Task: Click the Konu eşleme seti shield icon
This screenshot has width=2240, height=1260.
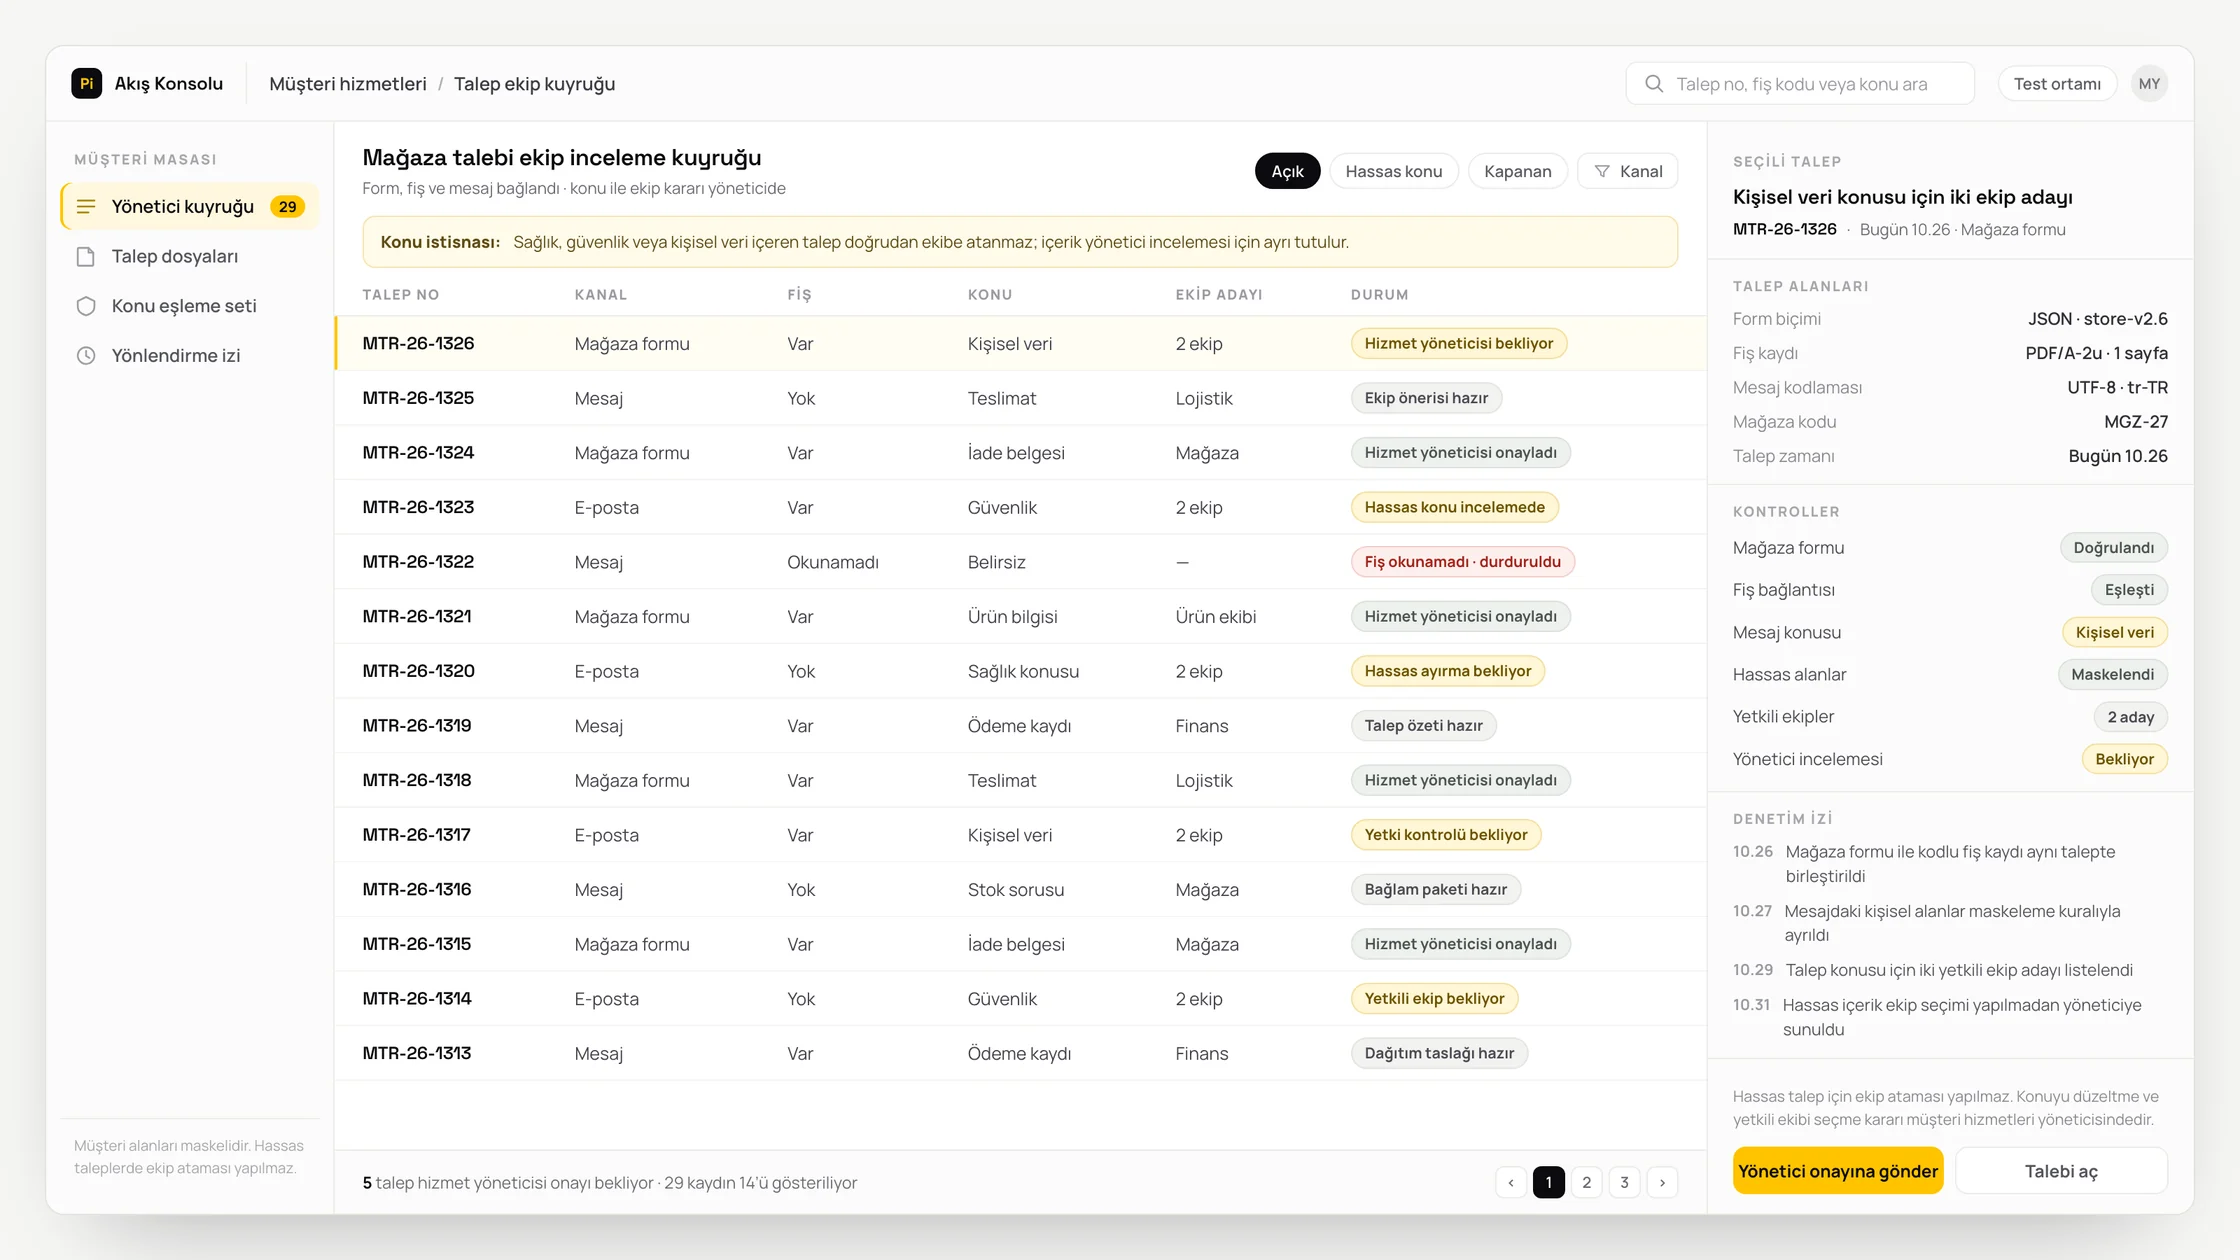Action: pyautogui.click(x=86, y=306)
